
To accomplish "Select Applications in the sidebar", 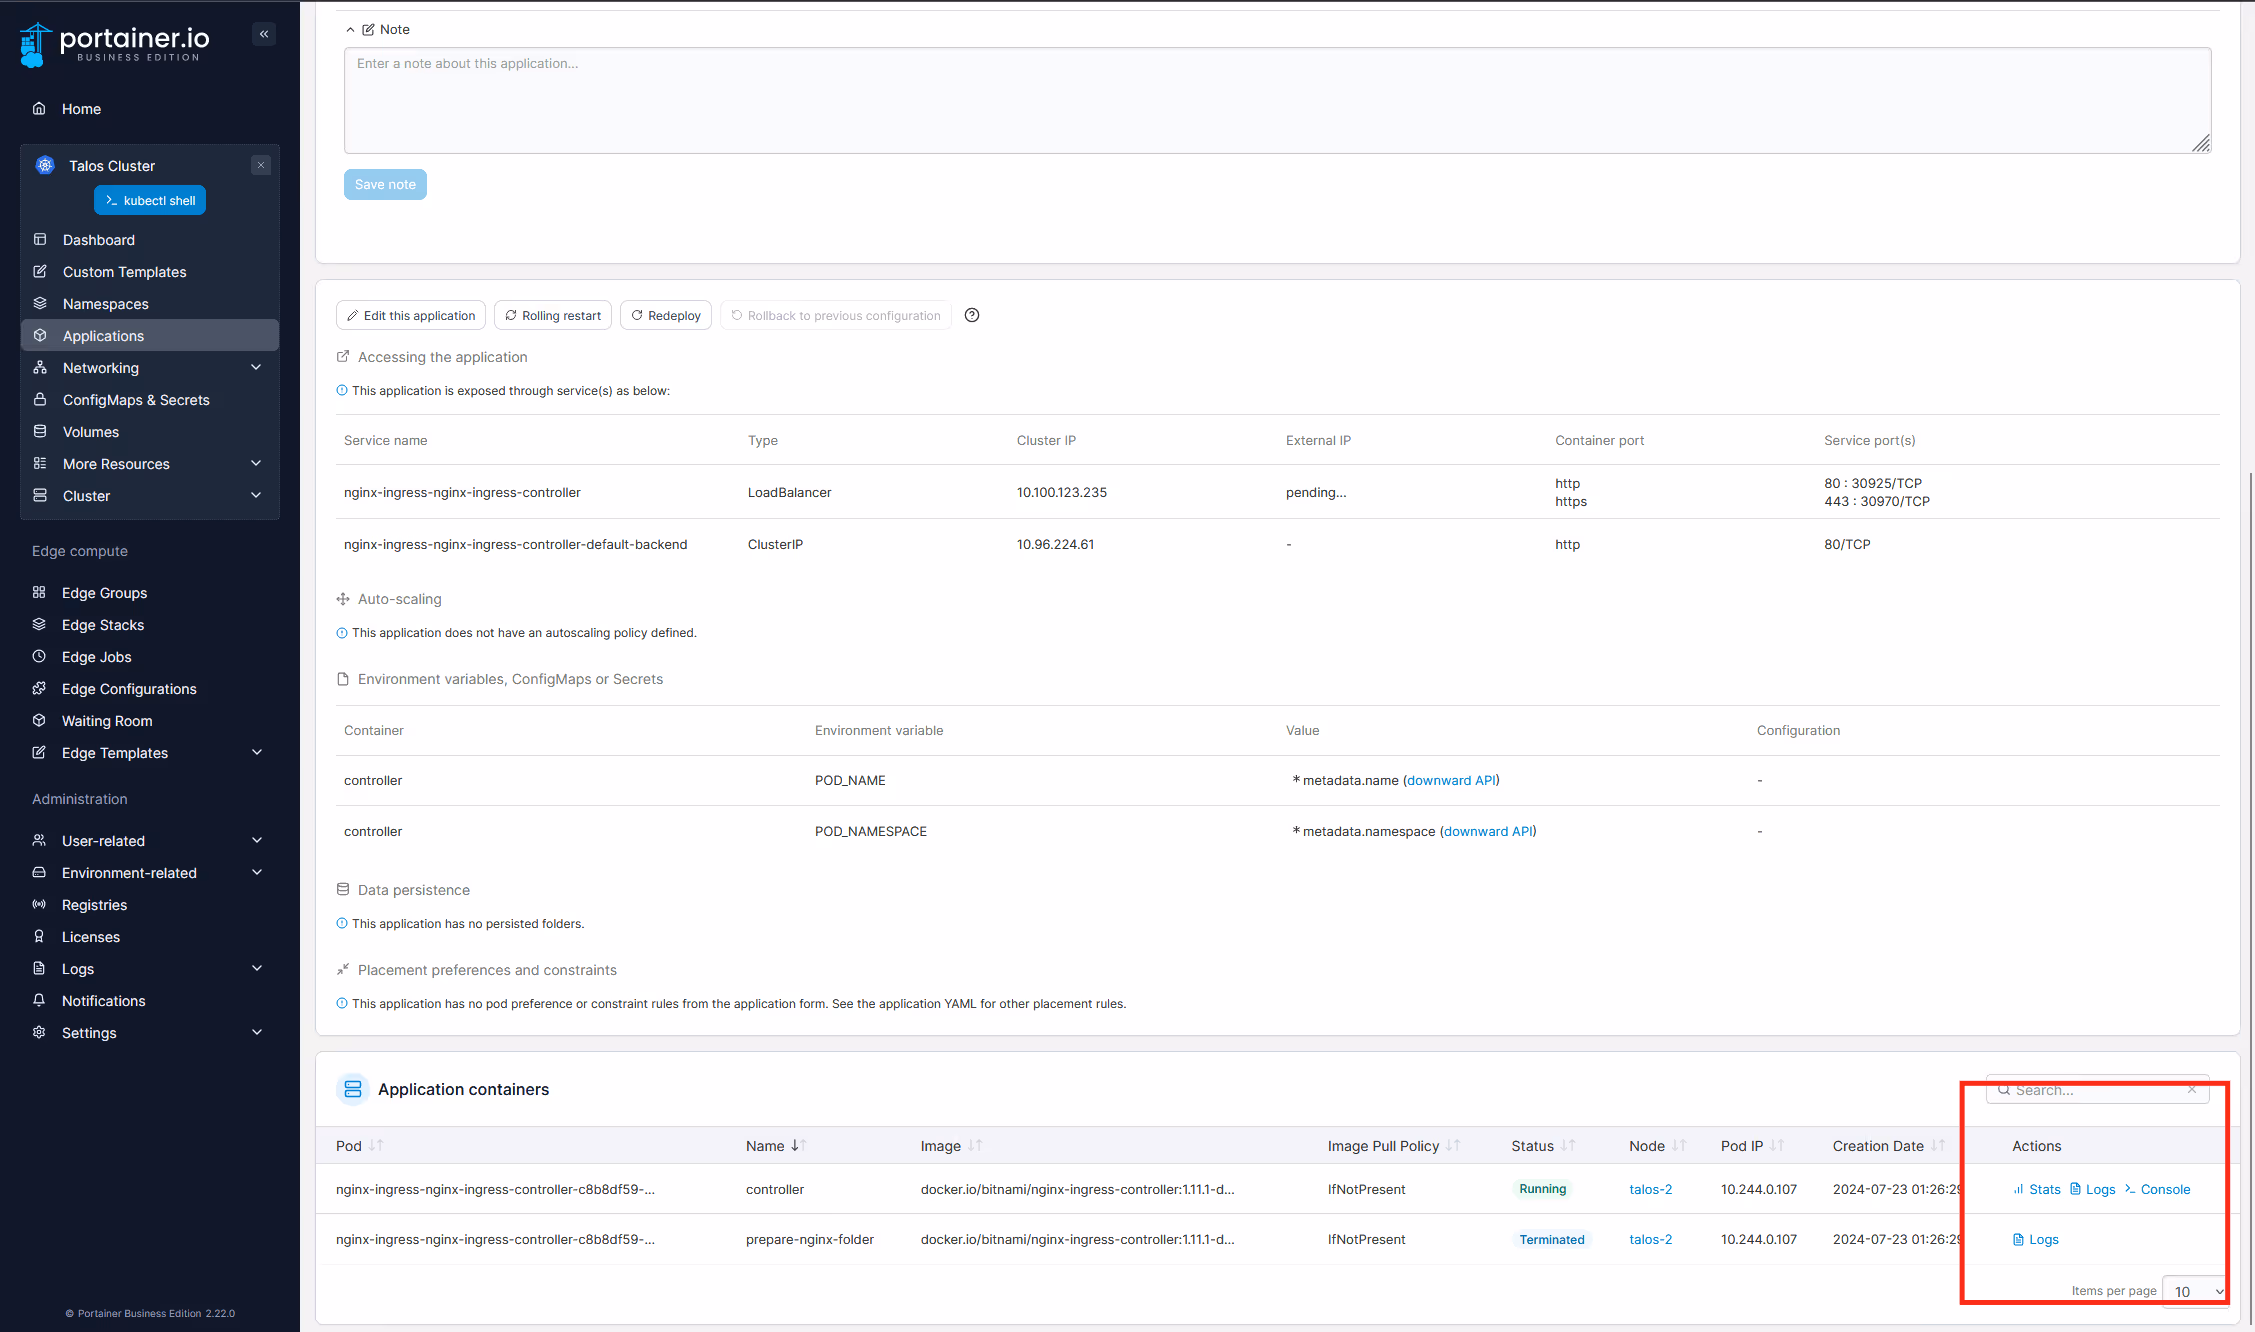I will click(150, 336).
